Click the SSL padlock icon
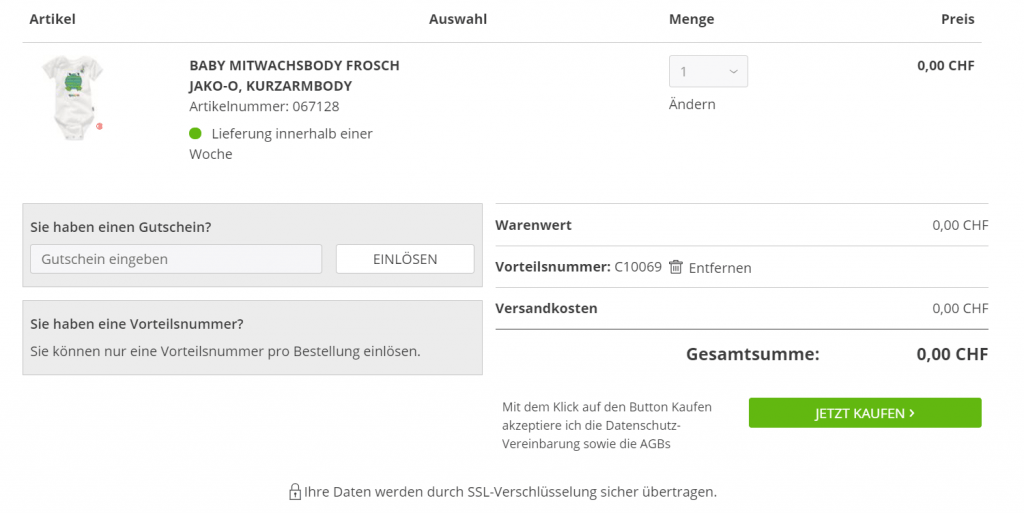Viewport: 1024px width, 513px height. point(295,492)
